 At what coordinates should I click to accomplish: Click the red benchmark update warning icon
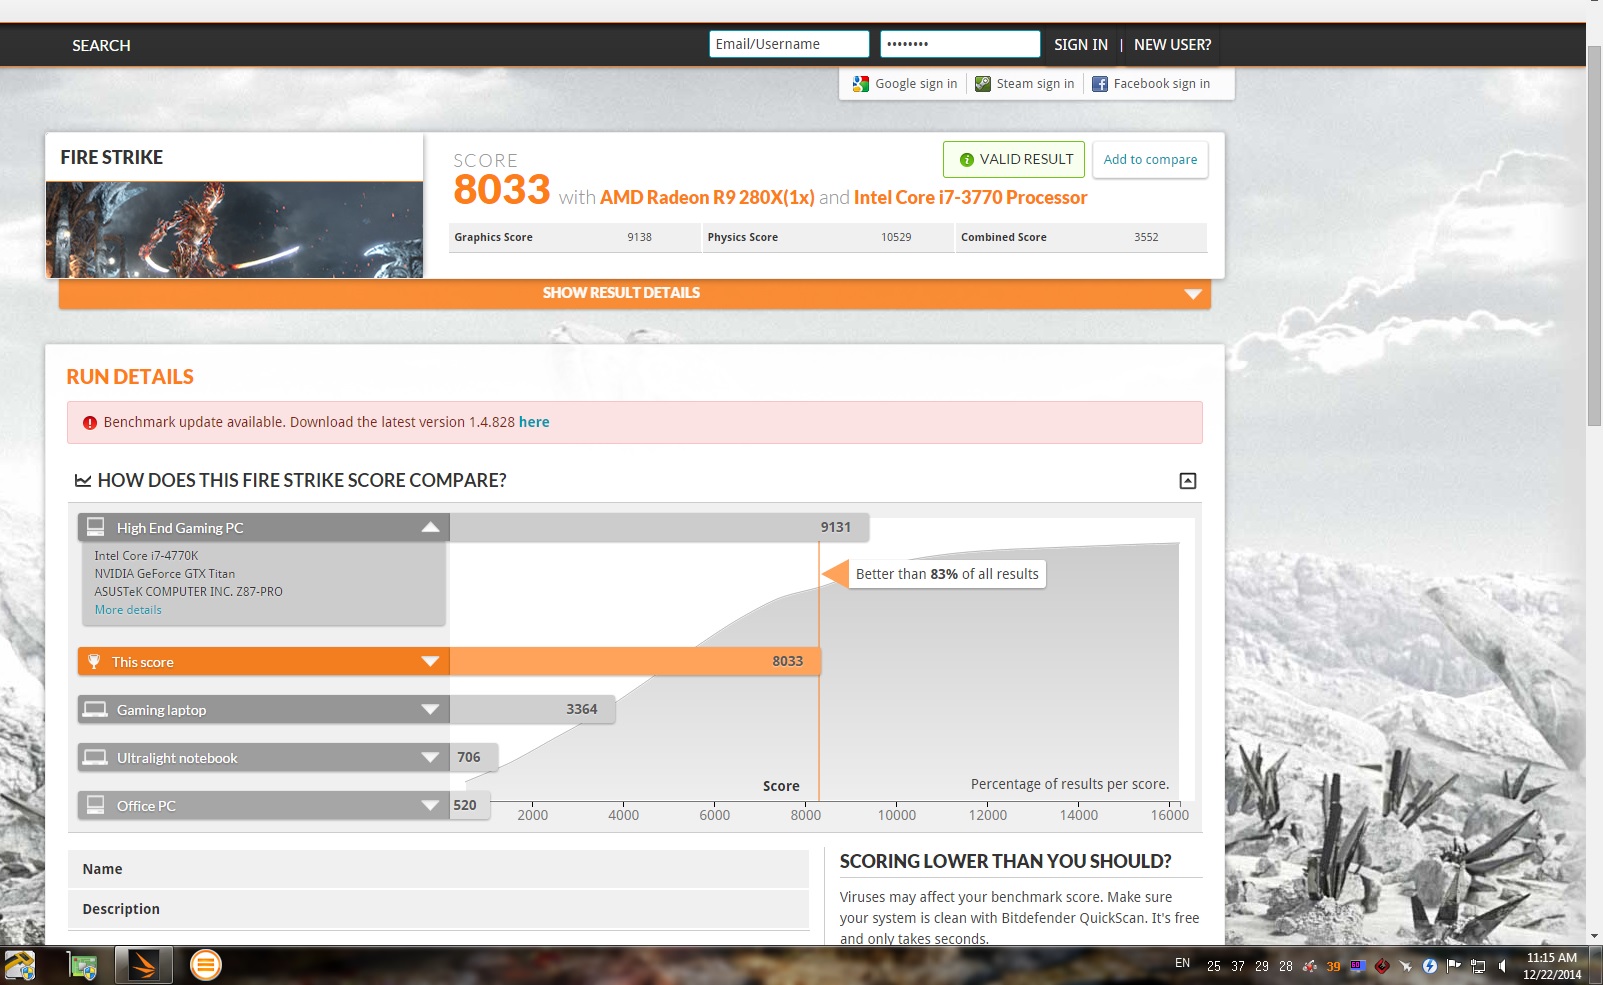pyautogui.click(x=90, y=423)
